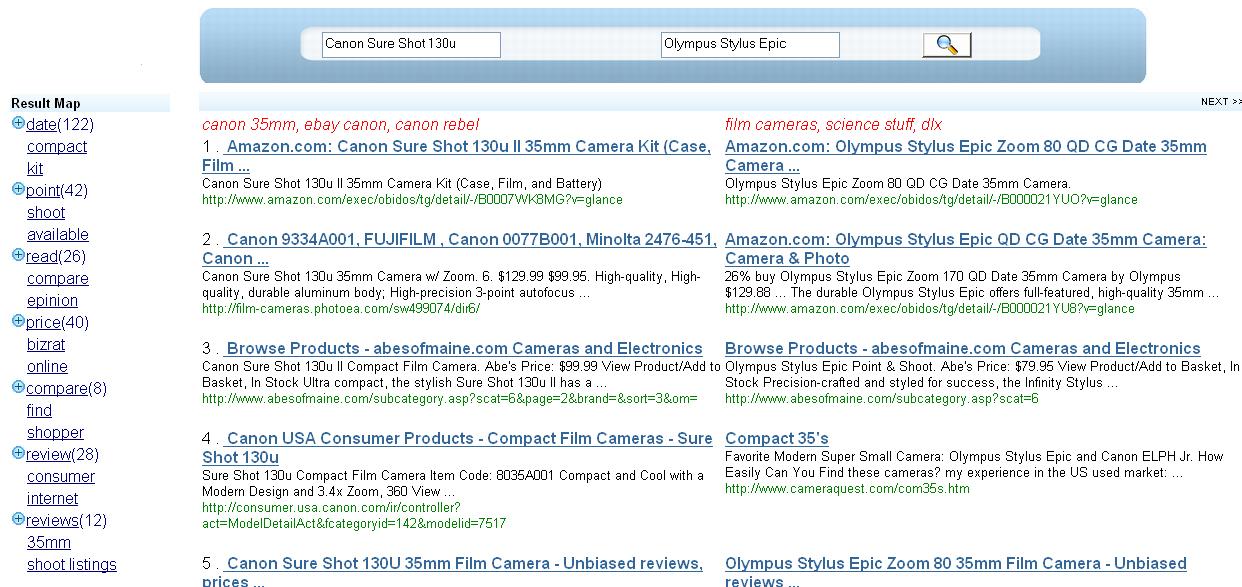Screen dimensions: 1242x587
Task: Click the magnifying glass search button
Action: point(946,45)
